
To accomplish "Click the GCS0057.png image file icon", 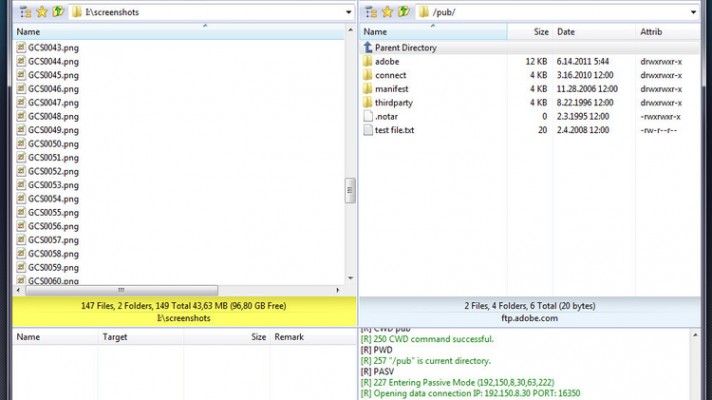I will 21,239.
